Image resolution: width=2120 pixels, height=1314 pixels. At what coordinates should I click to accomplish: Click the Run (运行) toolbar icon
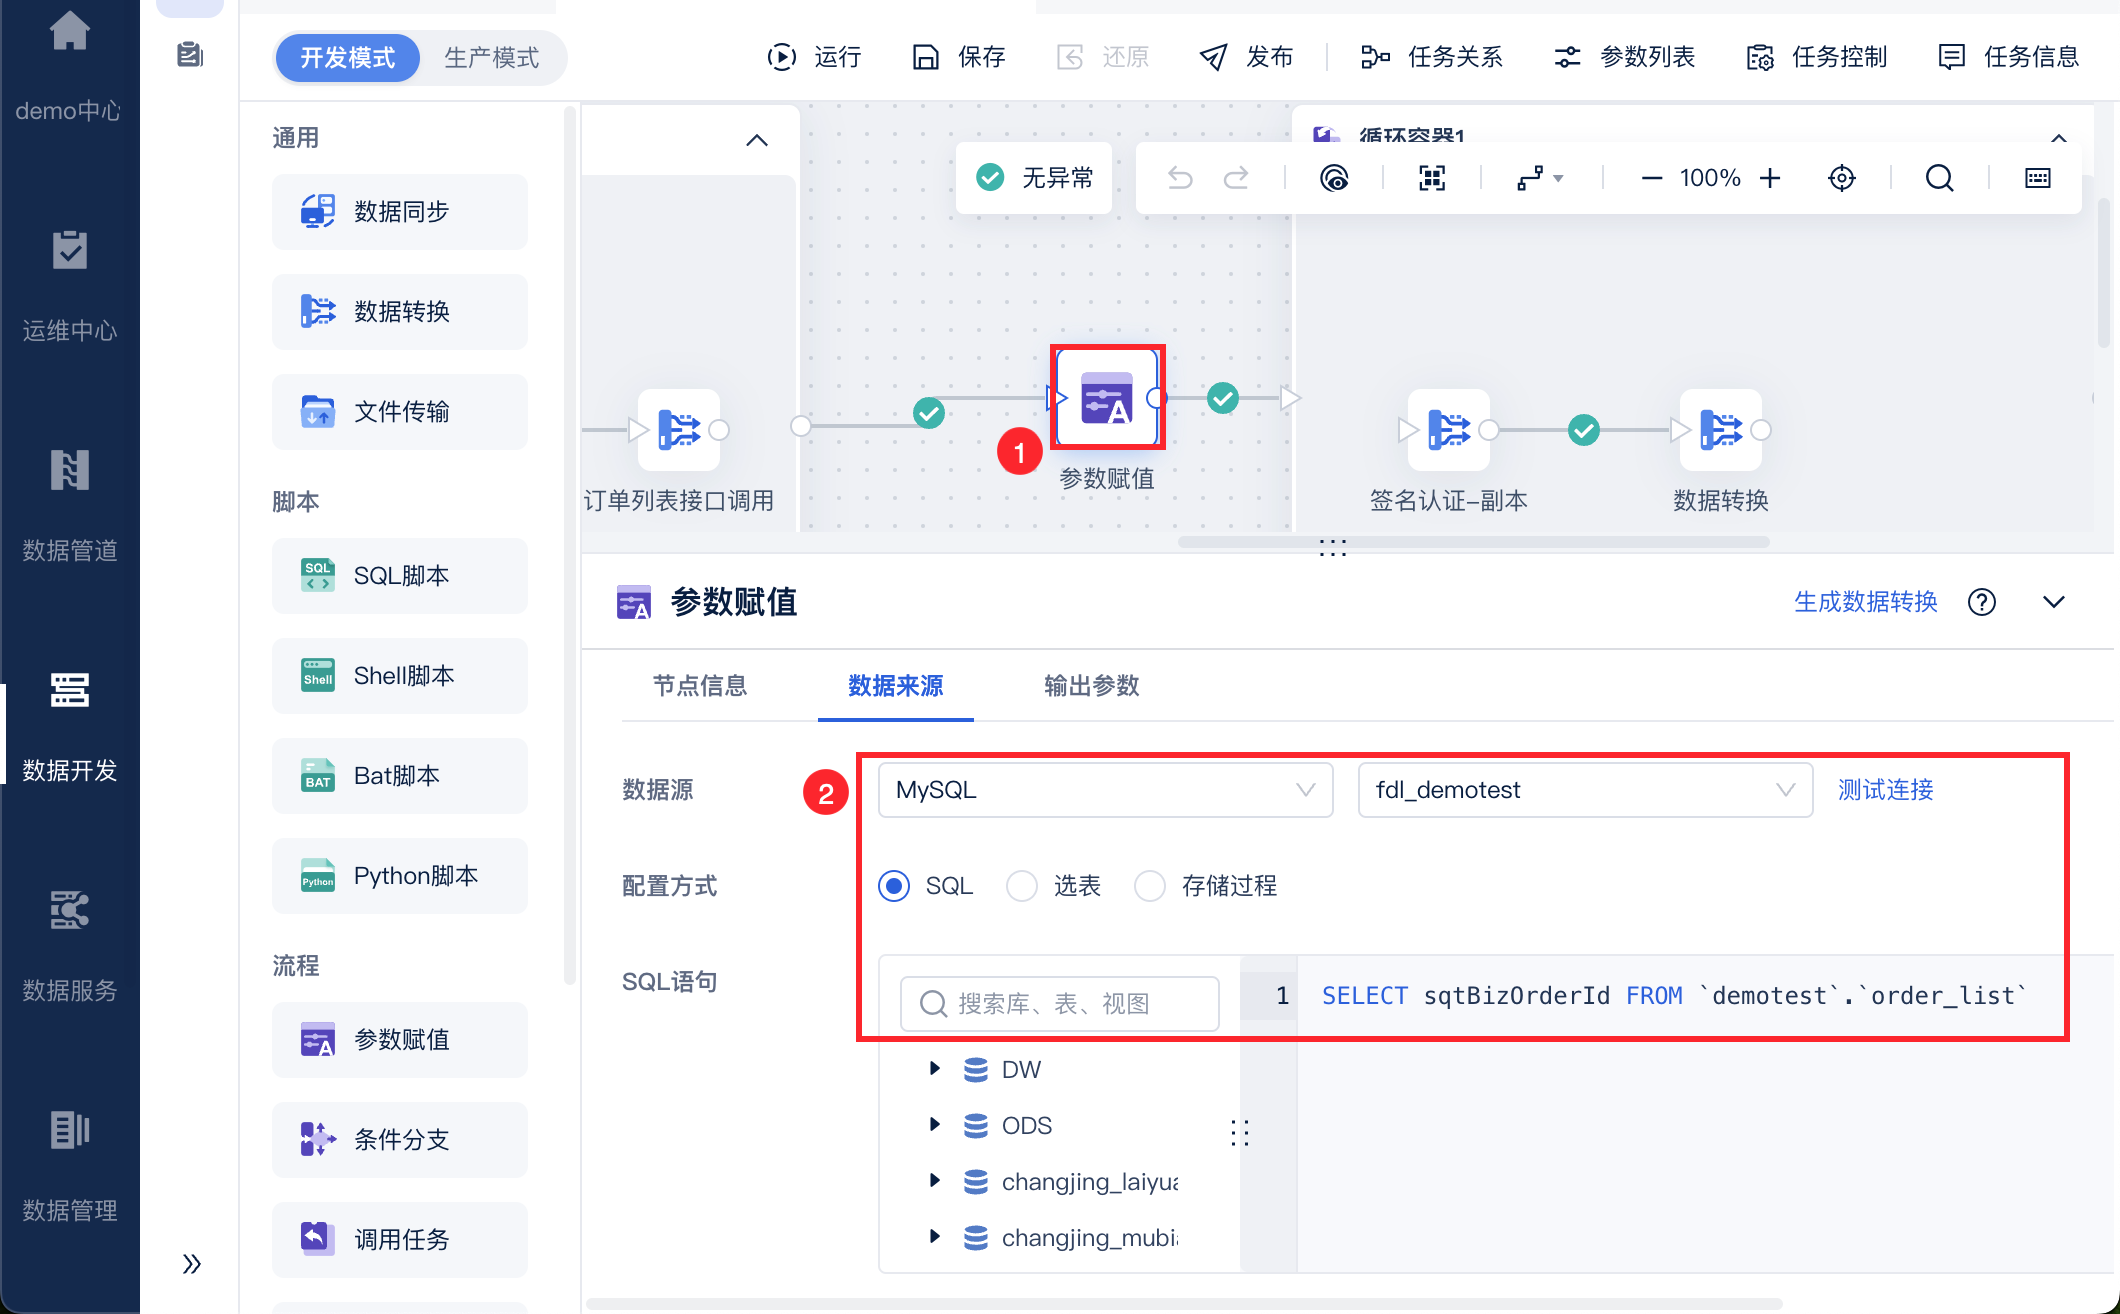click(781, 57)
